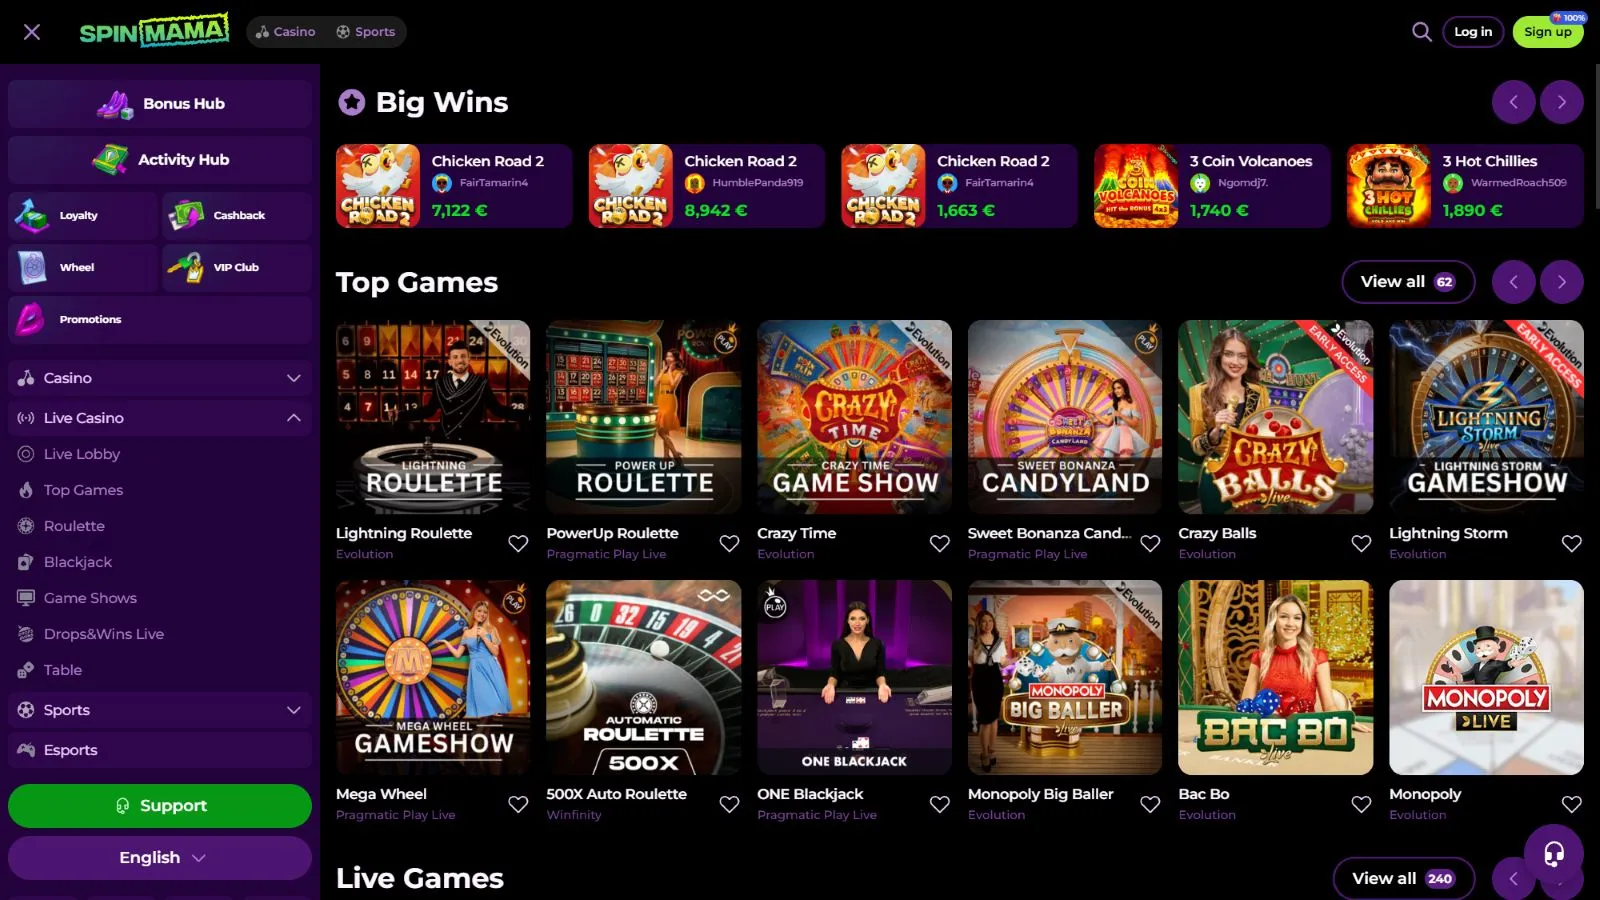The height and width of the screenshot is (900, 1600).
Task: Open the Monopoly Big Baller thumbnail
Action: coord(1064,677)
